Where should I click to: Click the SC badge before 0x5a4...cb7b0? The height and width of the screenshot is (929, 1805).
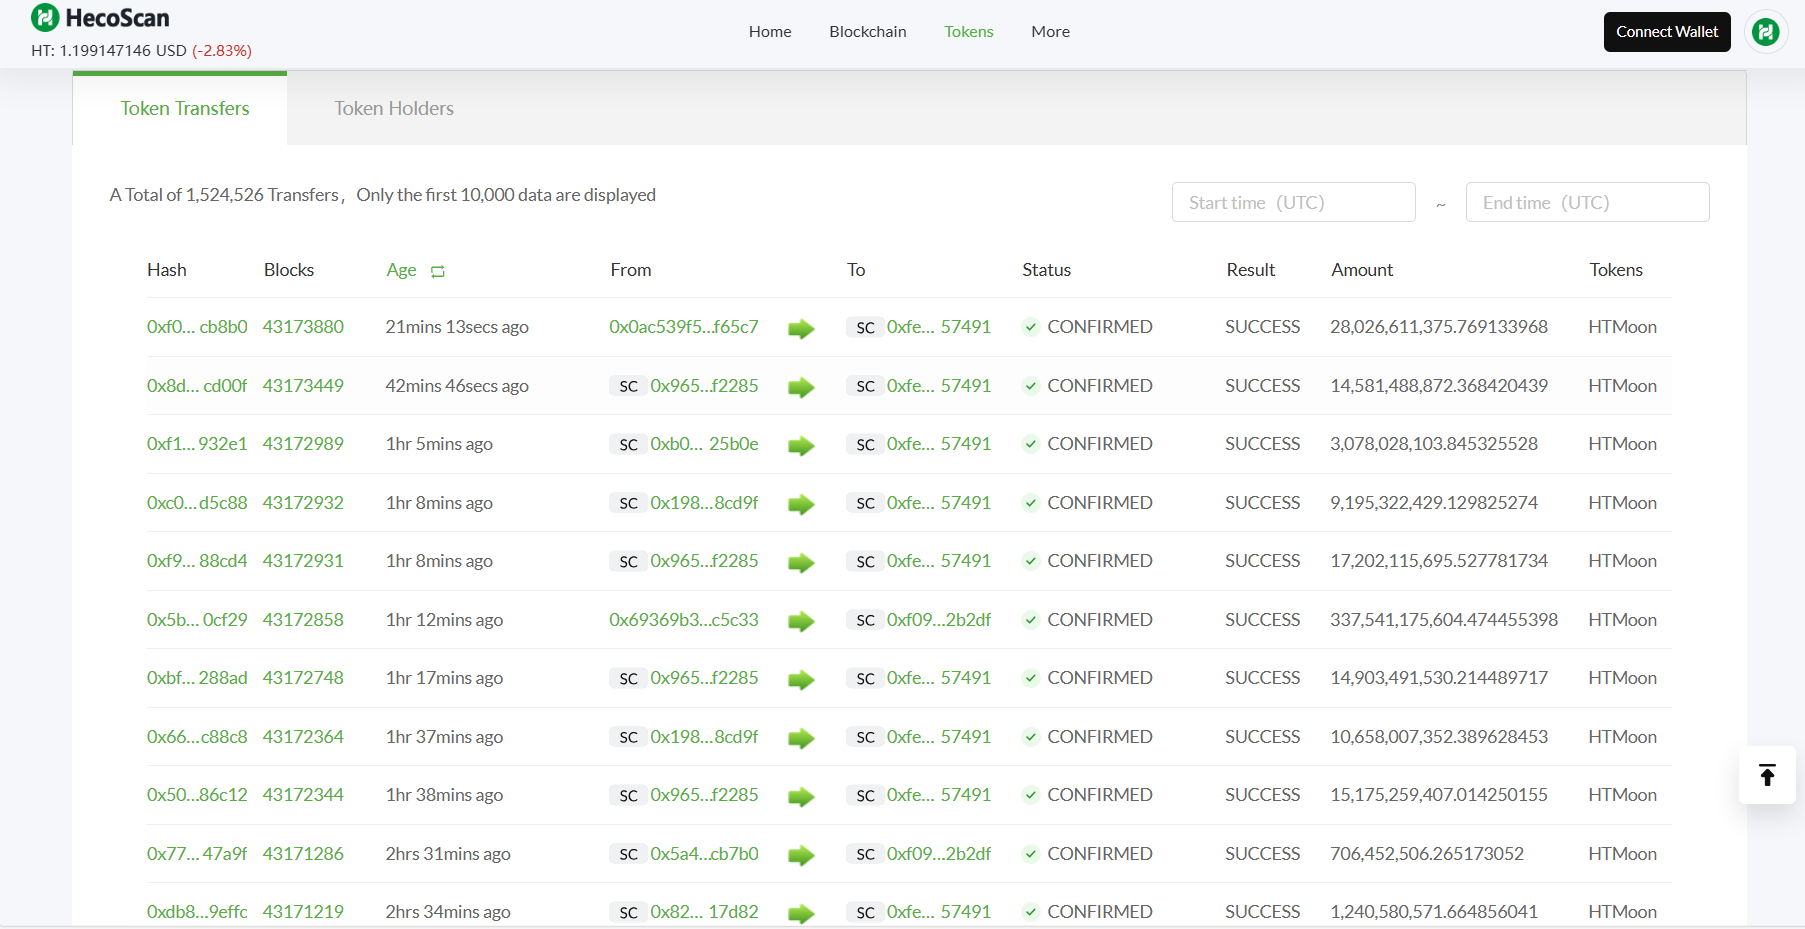click(628, 854)
